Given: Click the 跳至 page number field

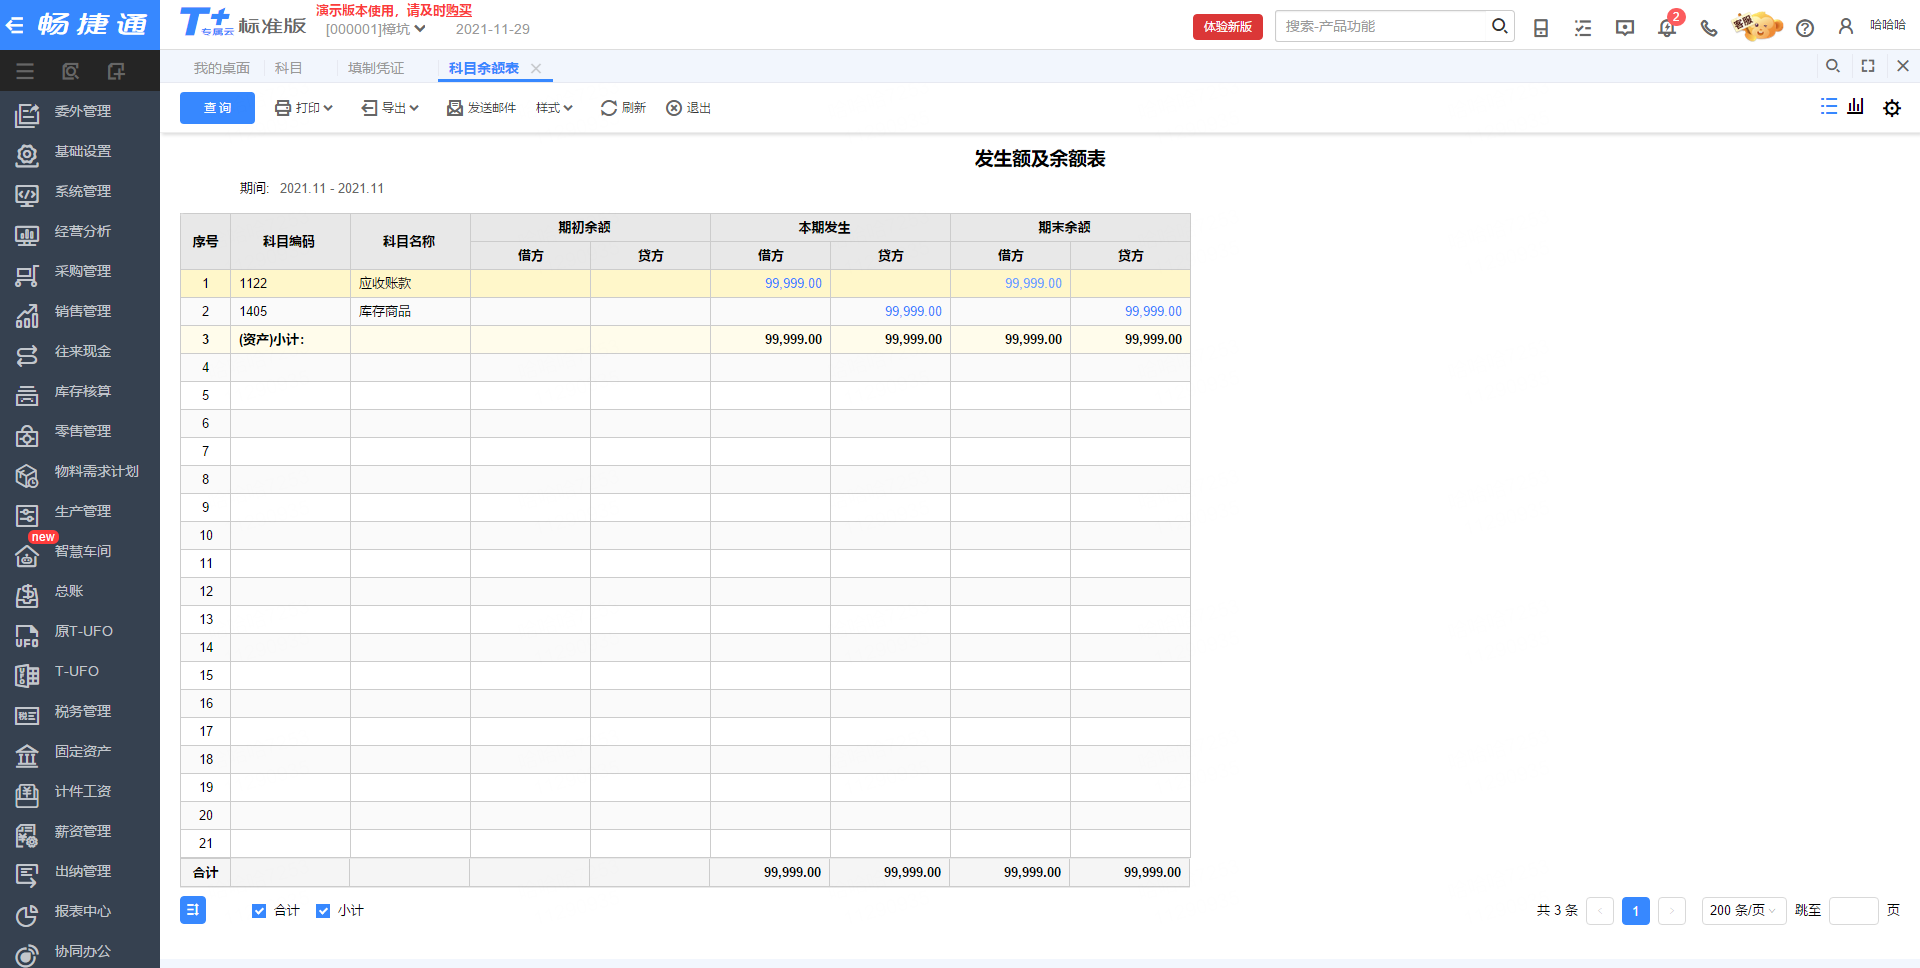Looking at the screenshot, I should pos(1853,910).
